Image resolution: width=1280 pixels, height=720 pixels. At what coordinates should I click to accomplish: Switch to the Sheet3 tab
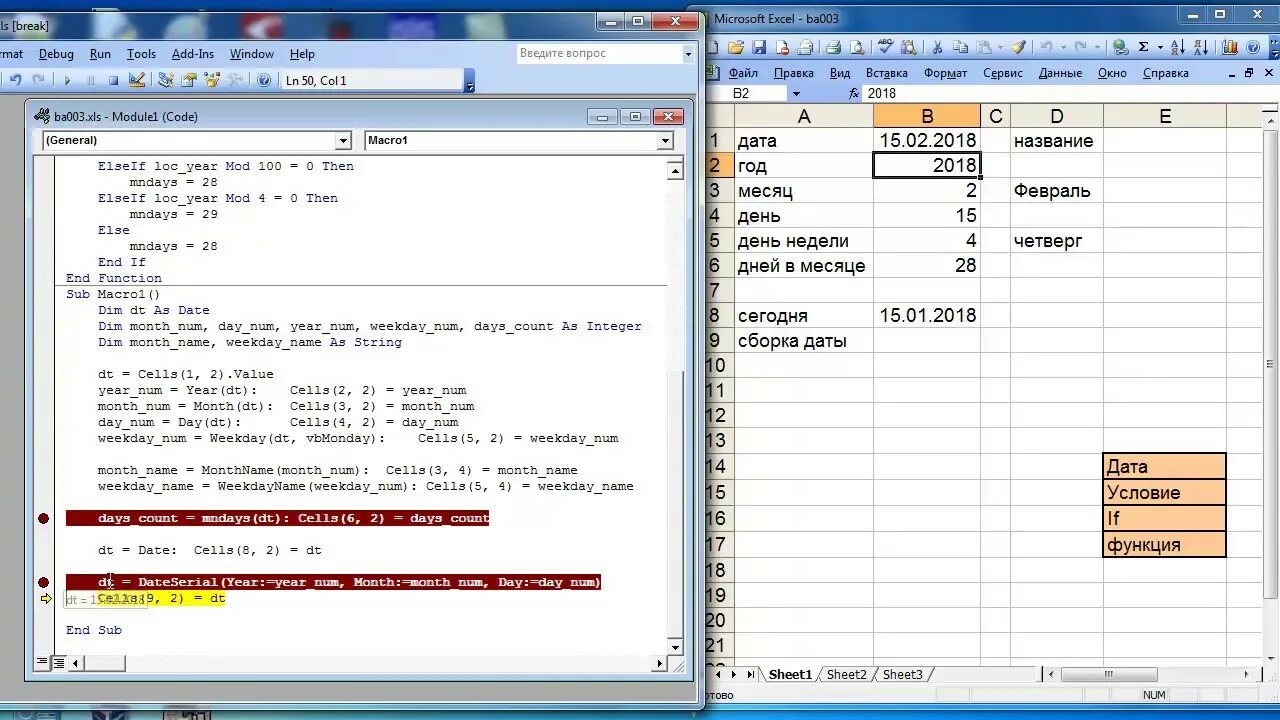pos(902,675)
